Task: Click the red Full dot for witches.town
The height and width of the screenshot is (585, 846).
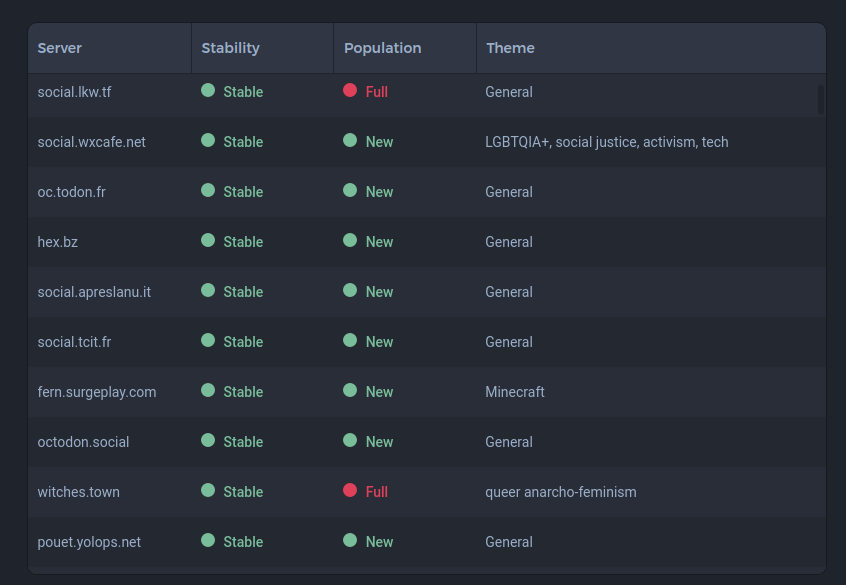Action: (350, 490)
